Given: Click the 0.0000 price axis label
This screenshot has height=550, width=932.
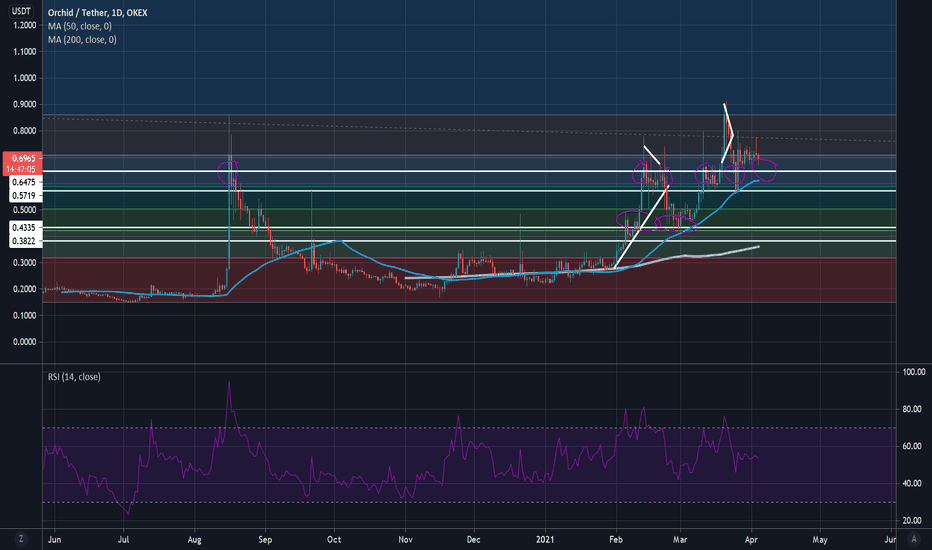Looking at the screenshot, I should click(x=24, y=342).
